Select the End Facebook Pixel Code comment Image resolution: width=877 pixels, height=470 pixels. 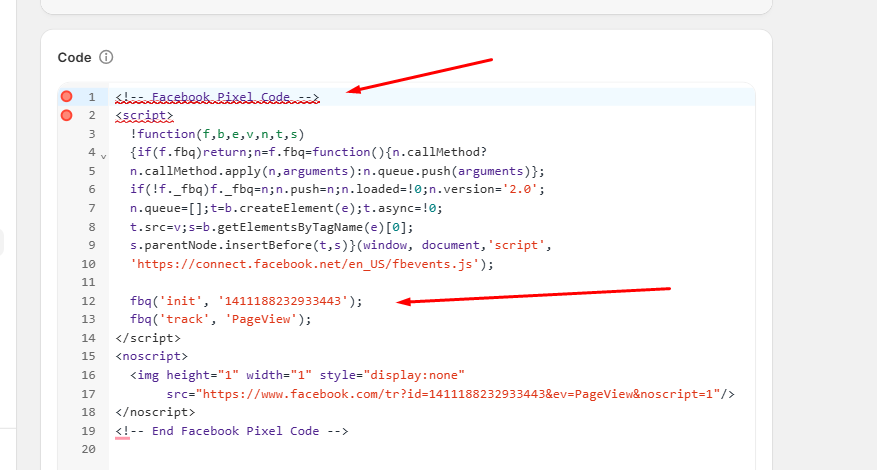click(232, 431)
